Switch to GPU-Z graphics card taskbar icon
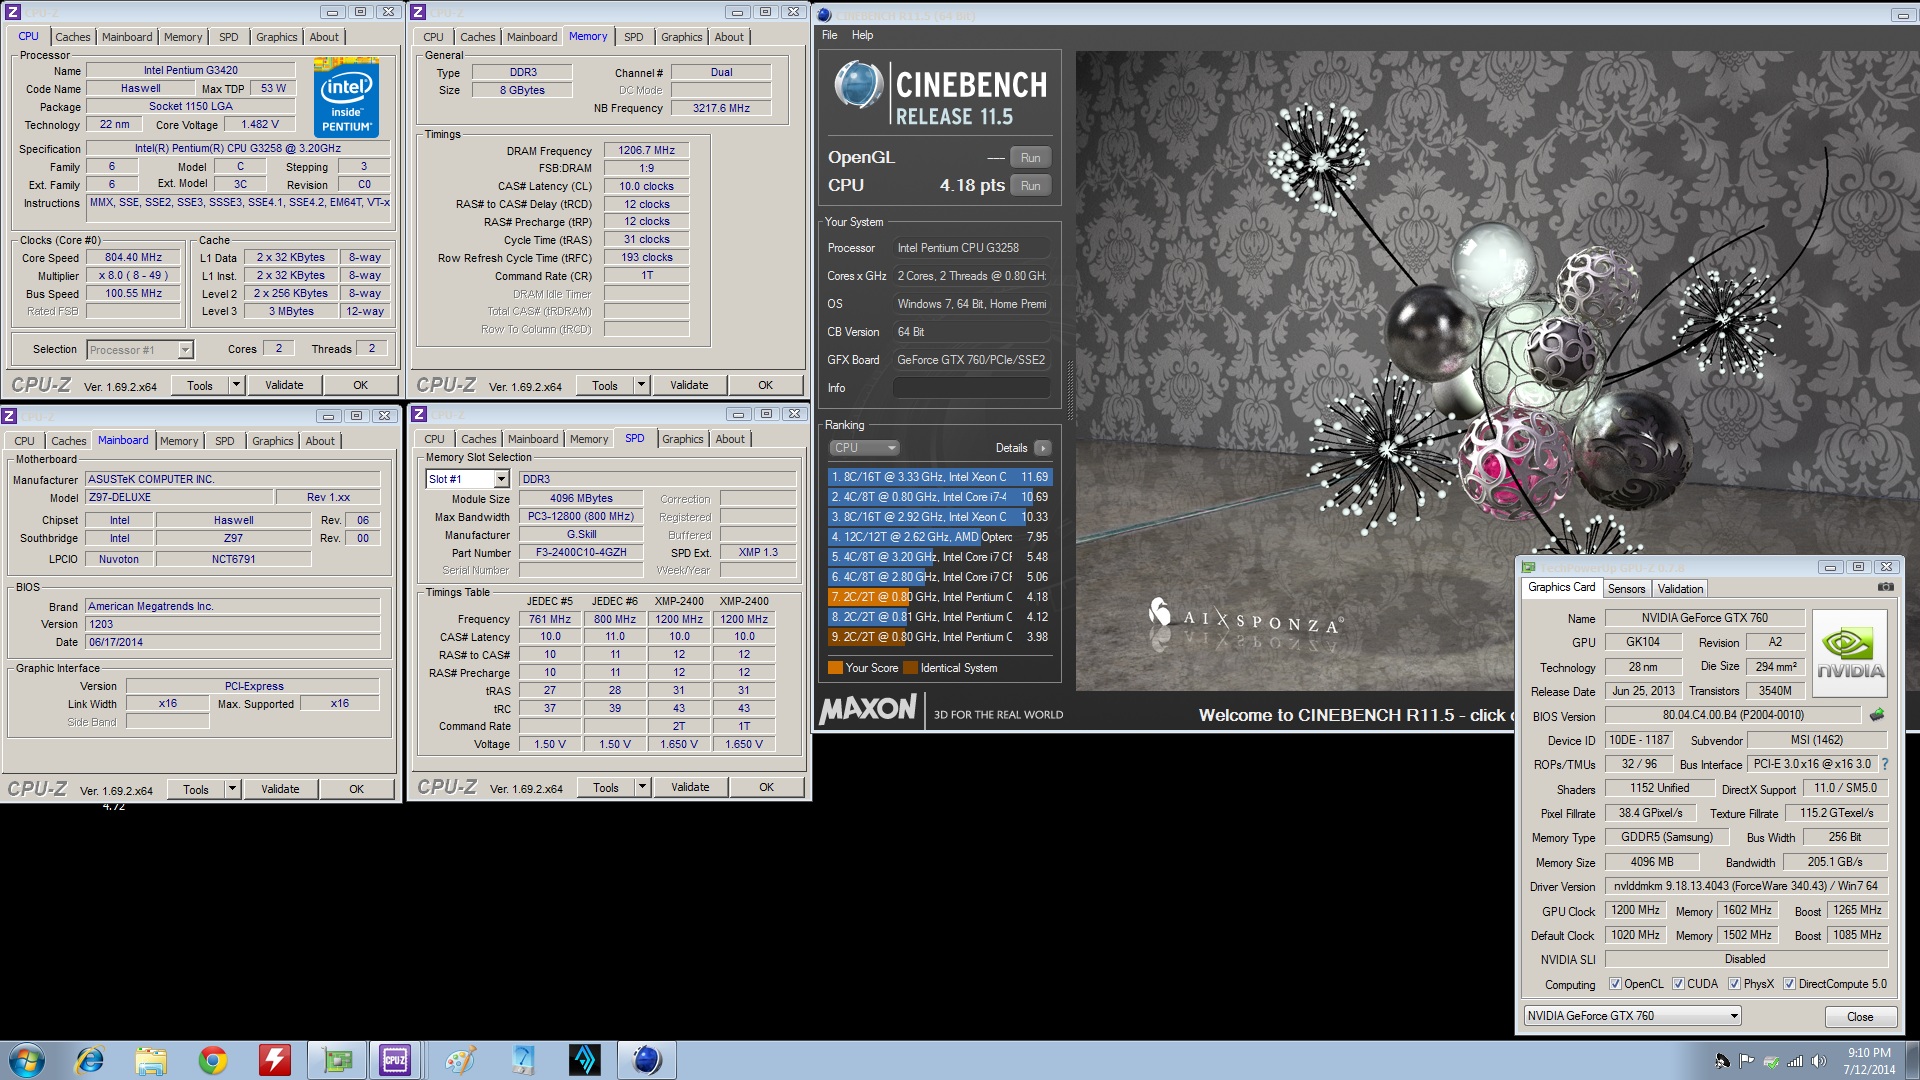1920x1080 pixels. click(337, 1060)
